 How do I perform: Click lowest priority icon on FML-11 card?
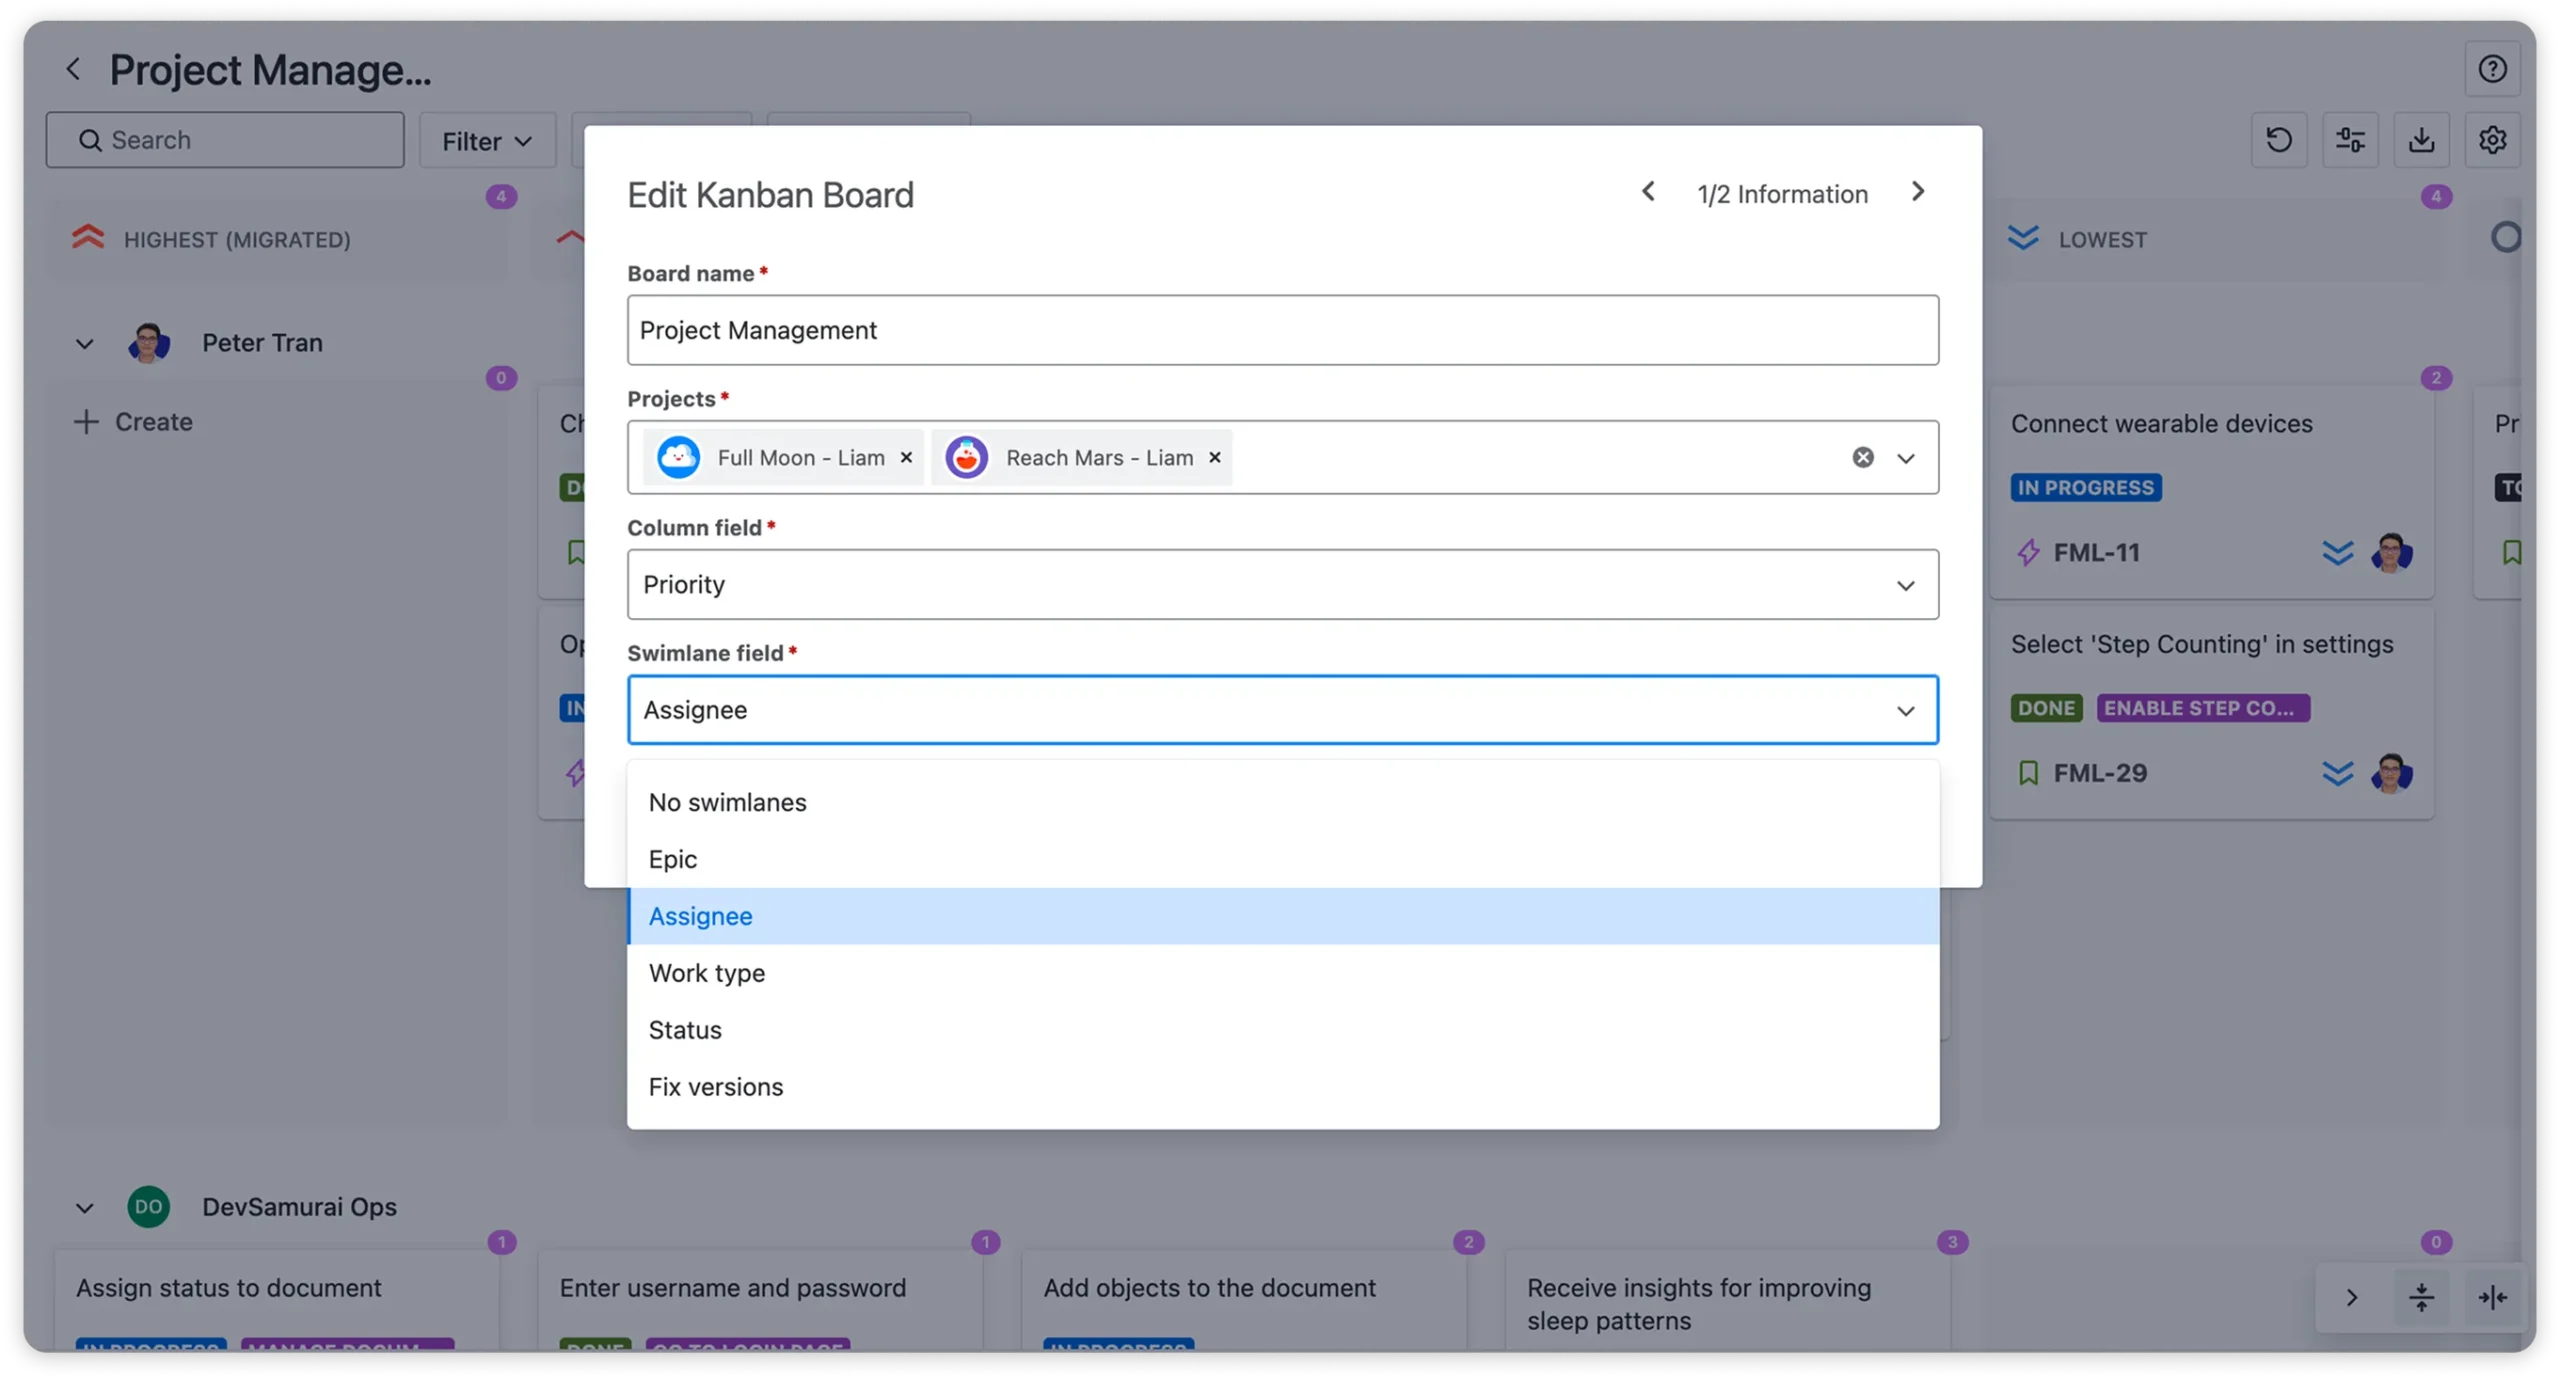(x=2337, y=552)
